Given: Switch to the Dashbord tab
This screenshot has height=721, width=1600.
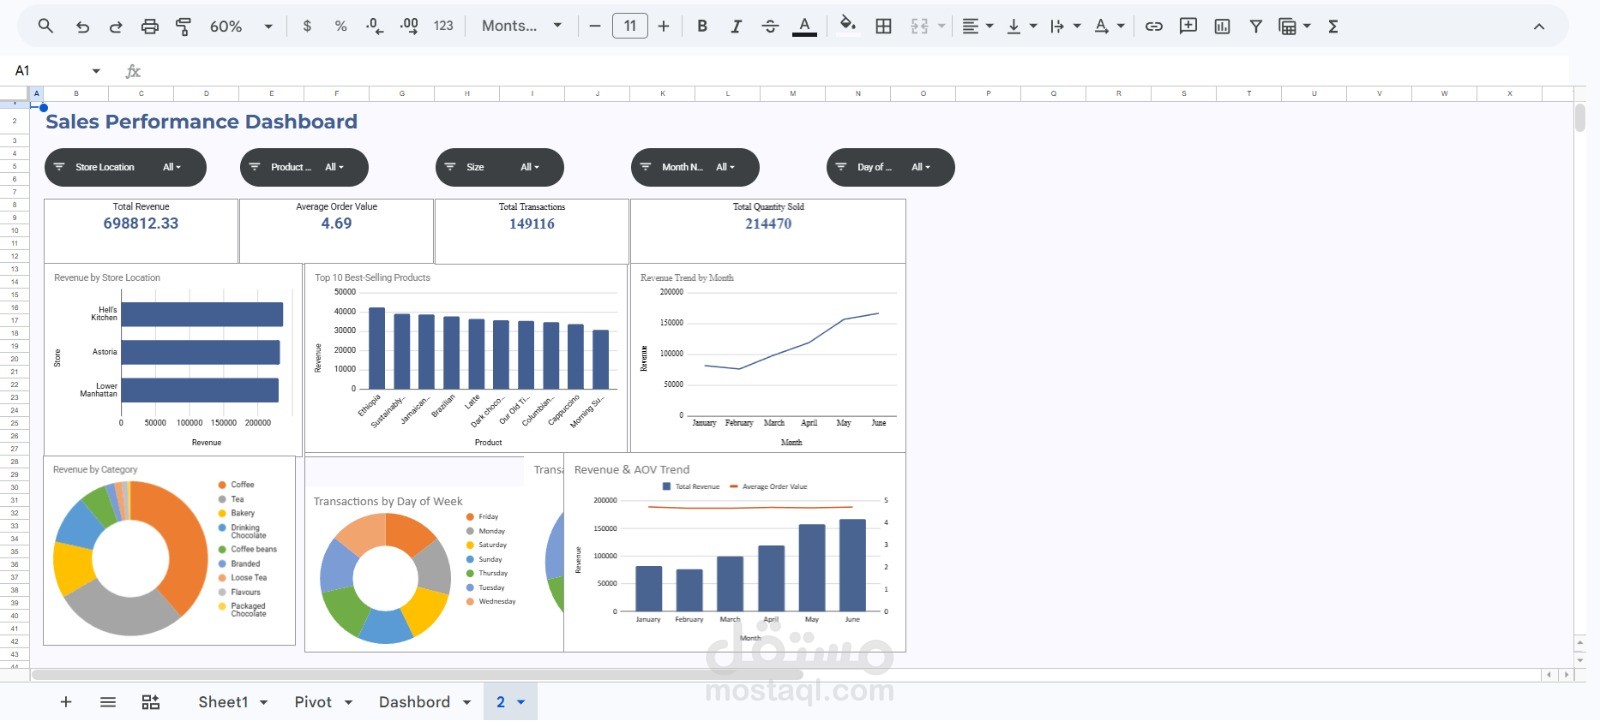Looking at the screenshot, I should point(414,702).
